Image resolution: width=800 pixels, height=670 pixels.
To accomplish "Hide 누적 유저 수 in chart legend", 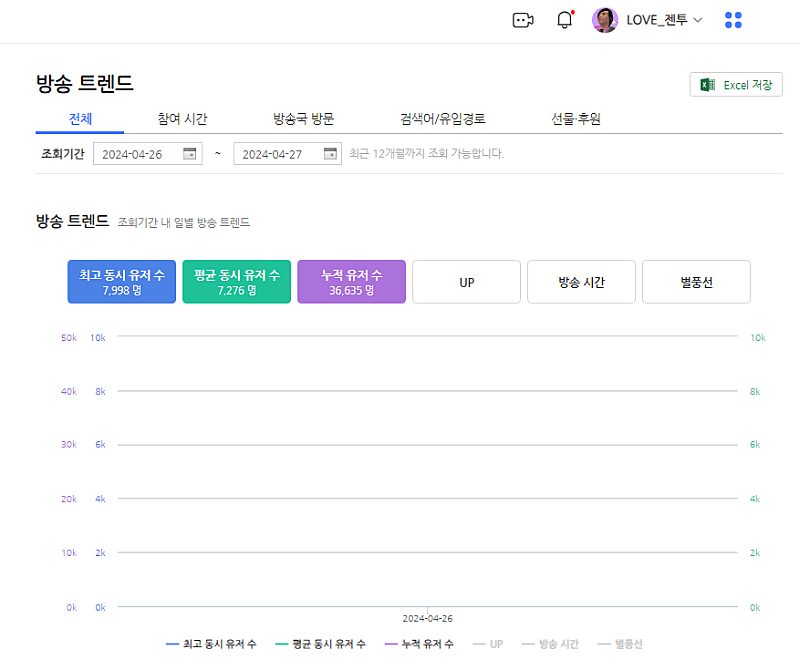I will (x=419, y=644).
